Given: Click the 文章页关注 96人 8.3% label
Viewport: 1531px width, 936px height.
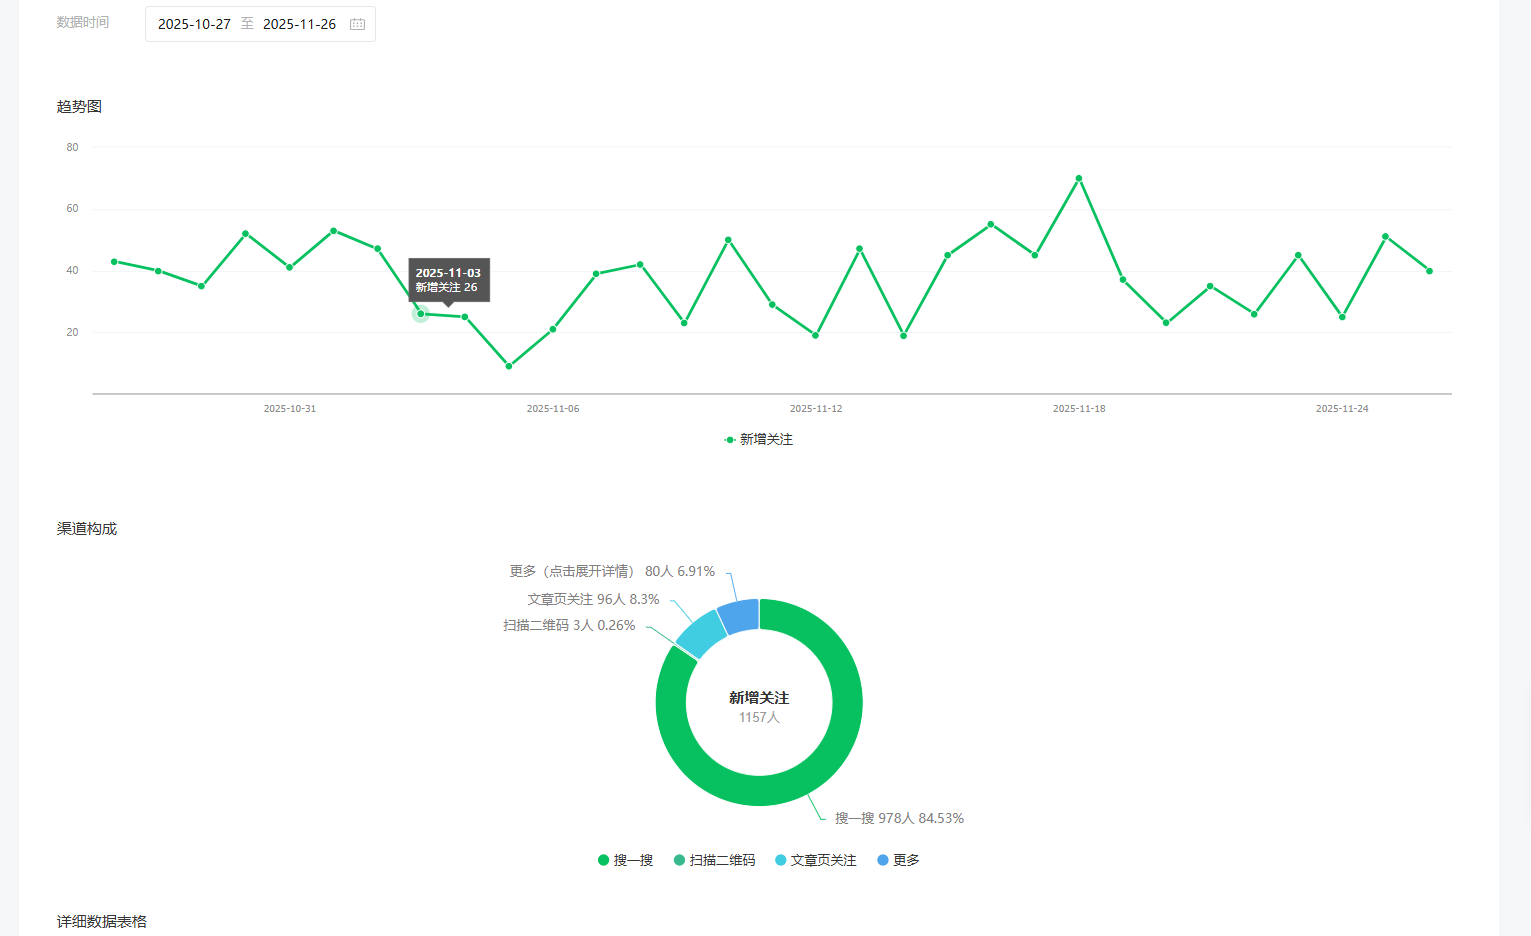Looking at the screenshot, I should (593, 599).
